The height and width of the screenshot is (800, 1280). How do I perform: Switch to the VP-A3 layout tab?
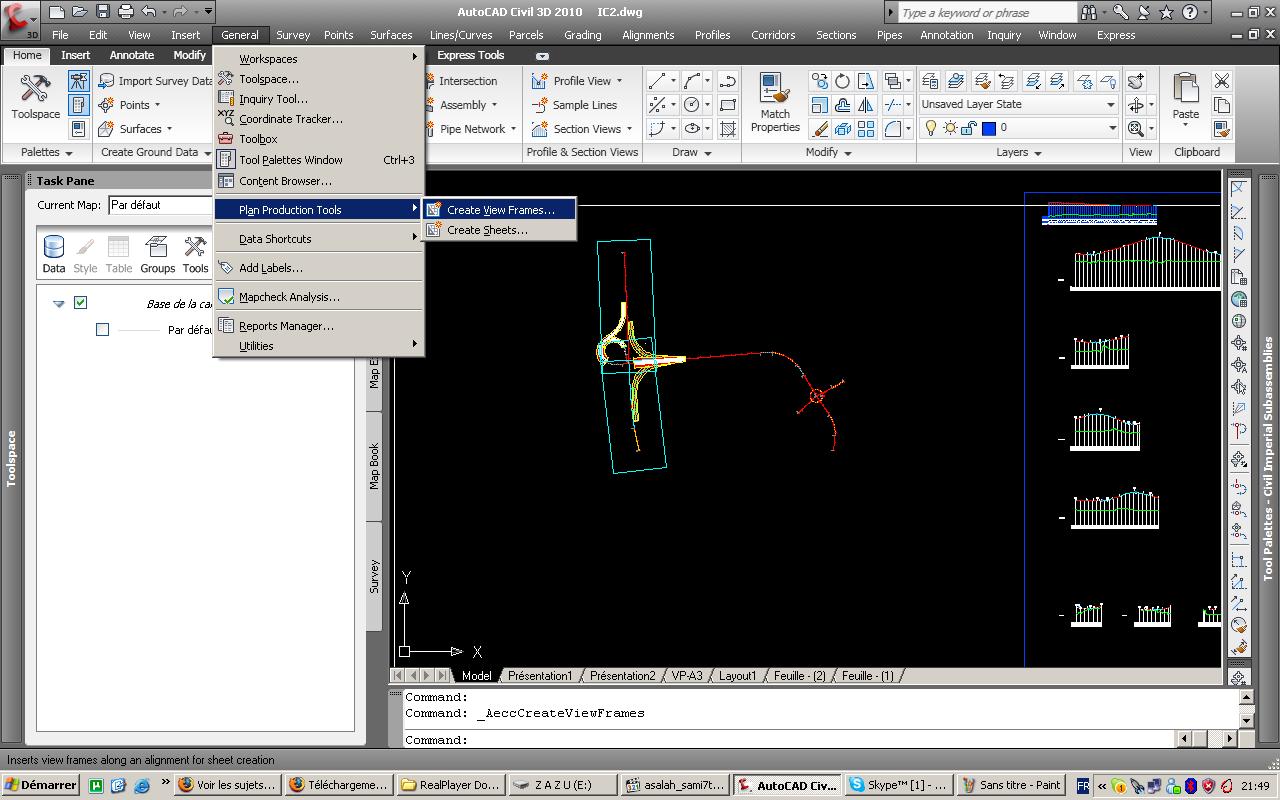(x=686, y=676)
